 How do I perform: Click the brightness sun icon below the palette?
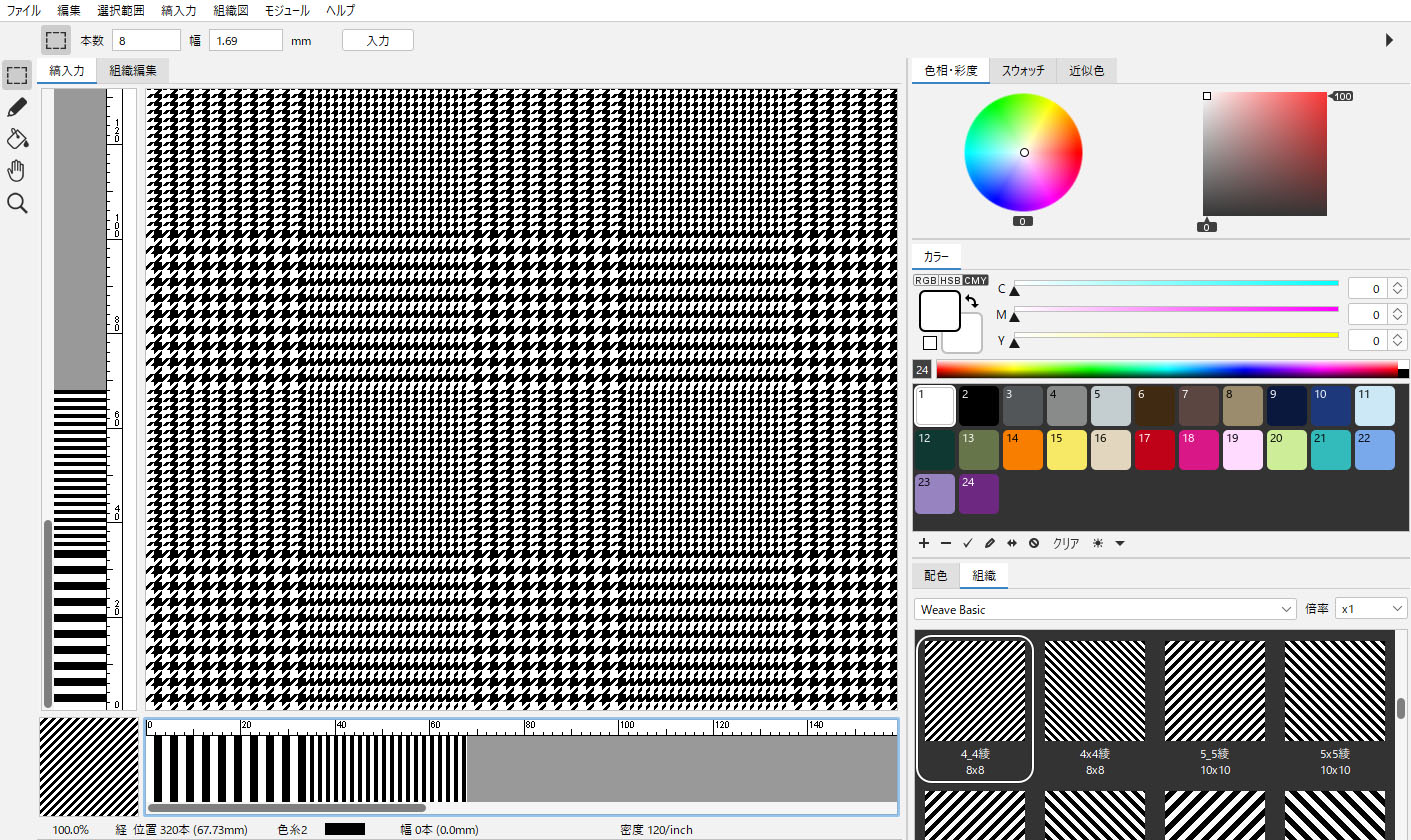1097,543
